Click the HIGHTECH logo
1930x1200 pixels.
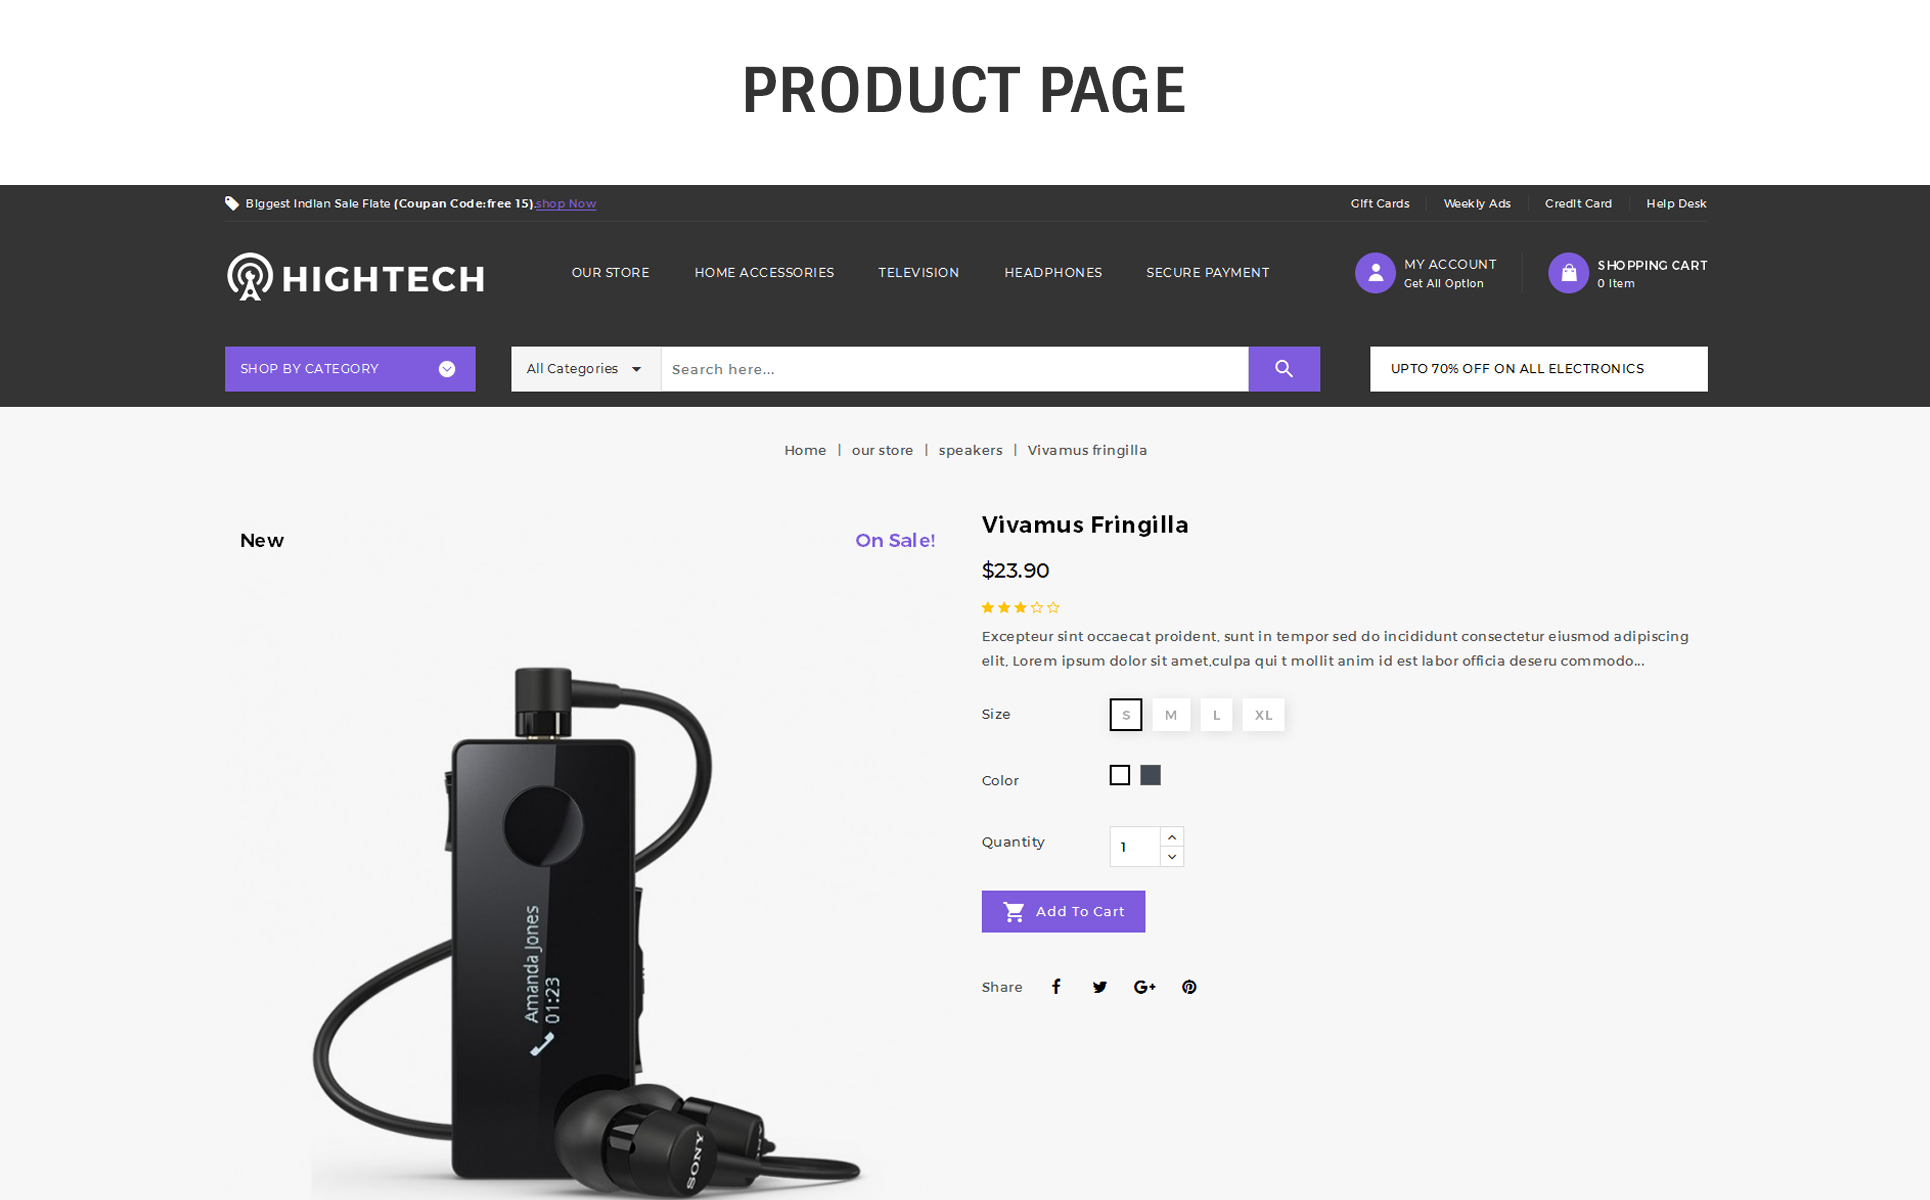[x=356, y=277]
